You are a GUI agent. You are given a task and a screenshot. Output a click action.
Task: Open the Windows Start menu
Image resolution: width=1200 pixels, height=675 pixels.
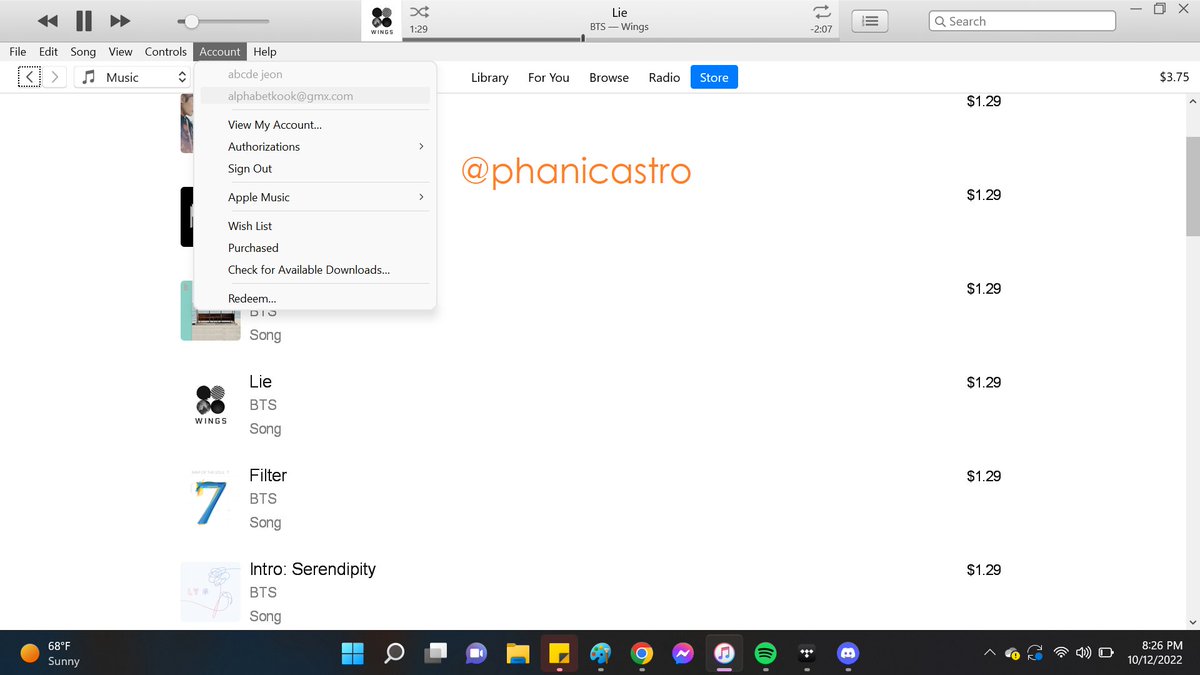(x=352, y=653)
